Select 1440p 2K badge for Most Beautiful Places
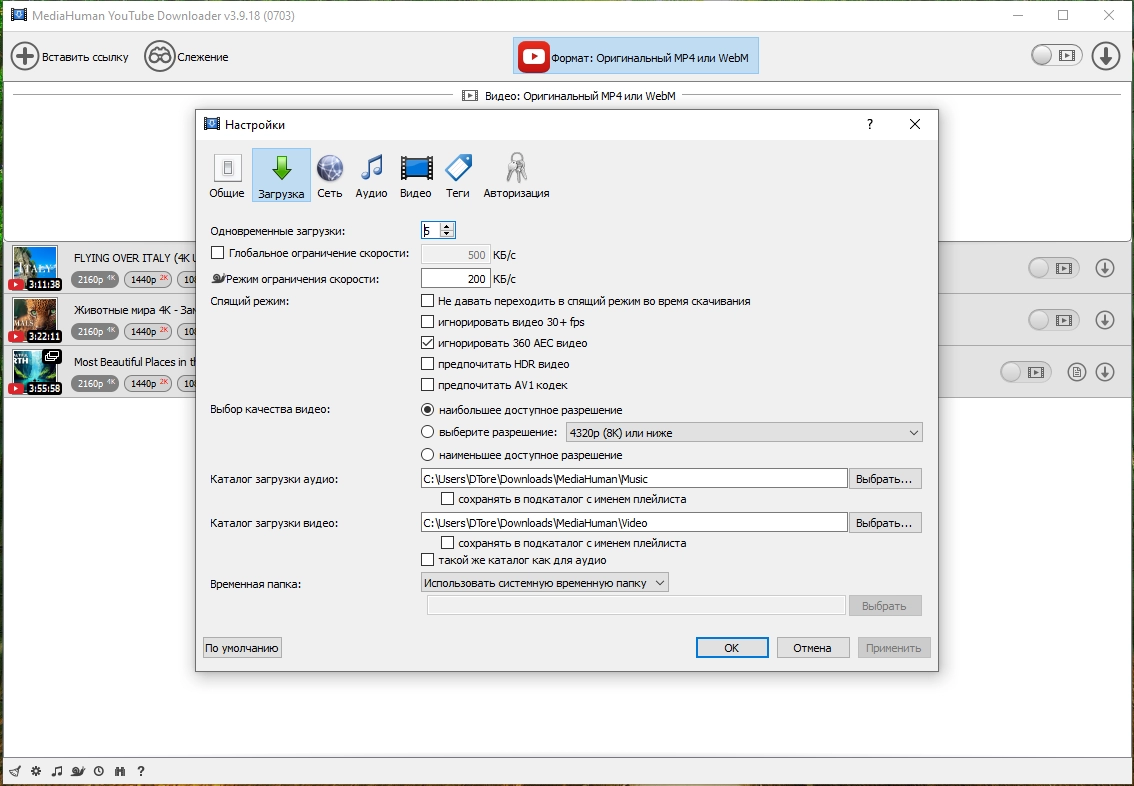This screenshot has height=786, width=1134. coord(148,383)
